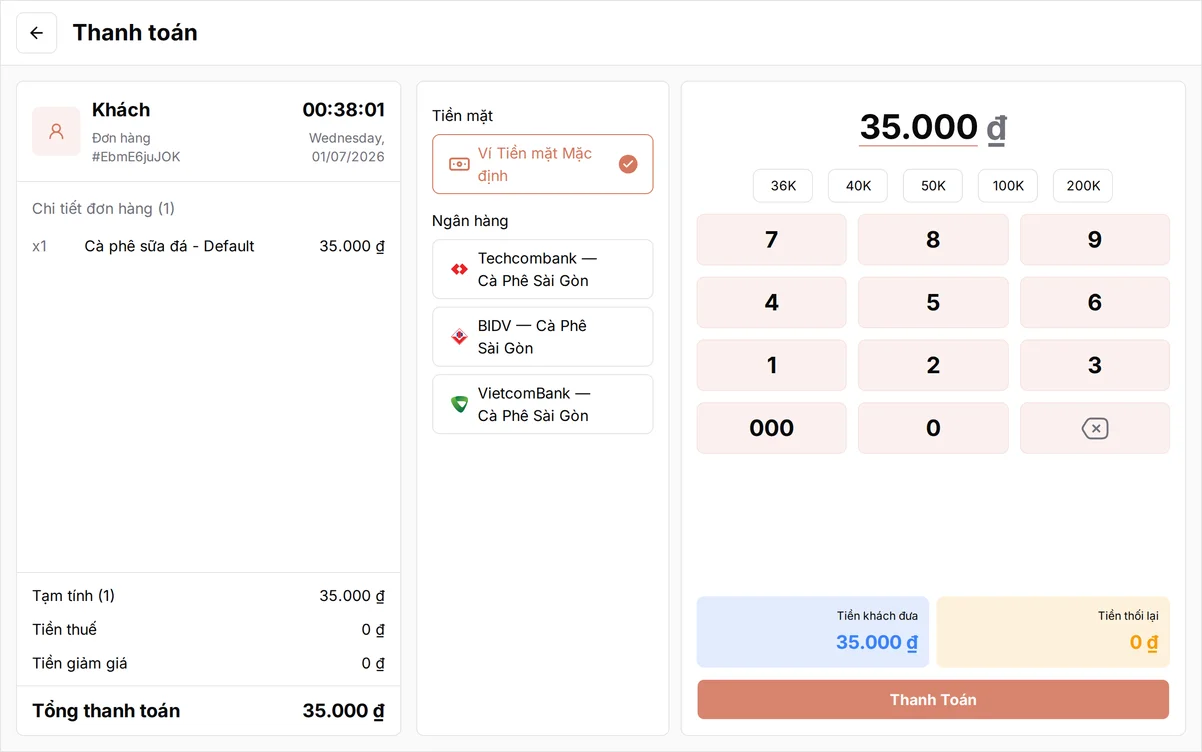Click the Techcombank logo icon
Image resolution: width=1202 pixels, height=752 pixels.
(459, 269)
